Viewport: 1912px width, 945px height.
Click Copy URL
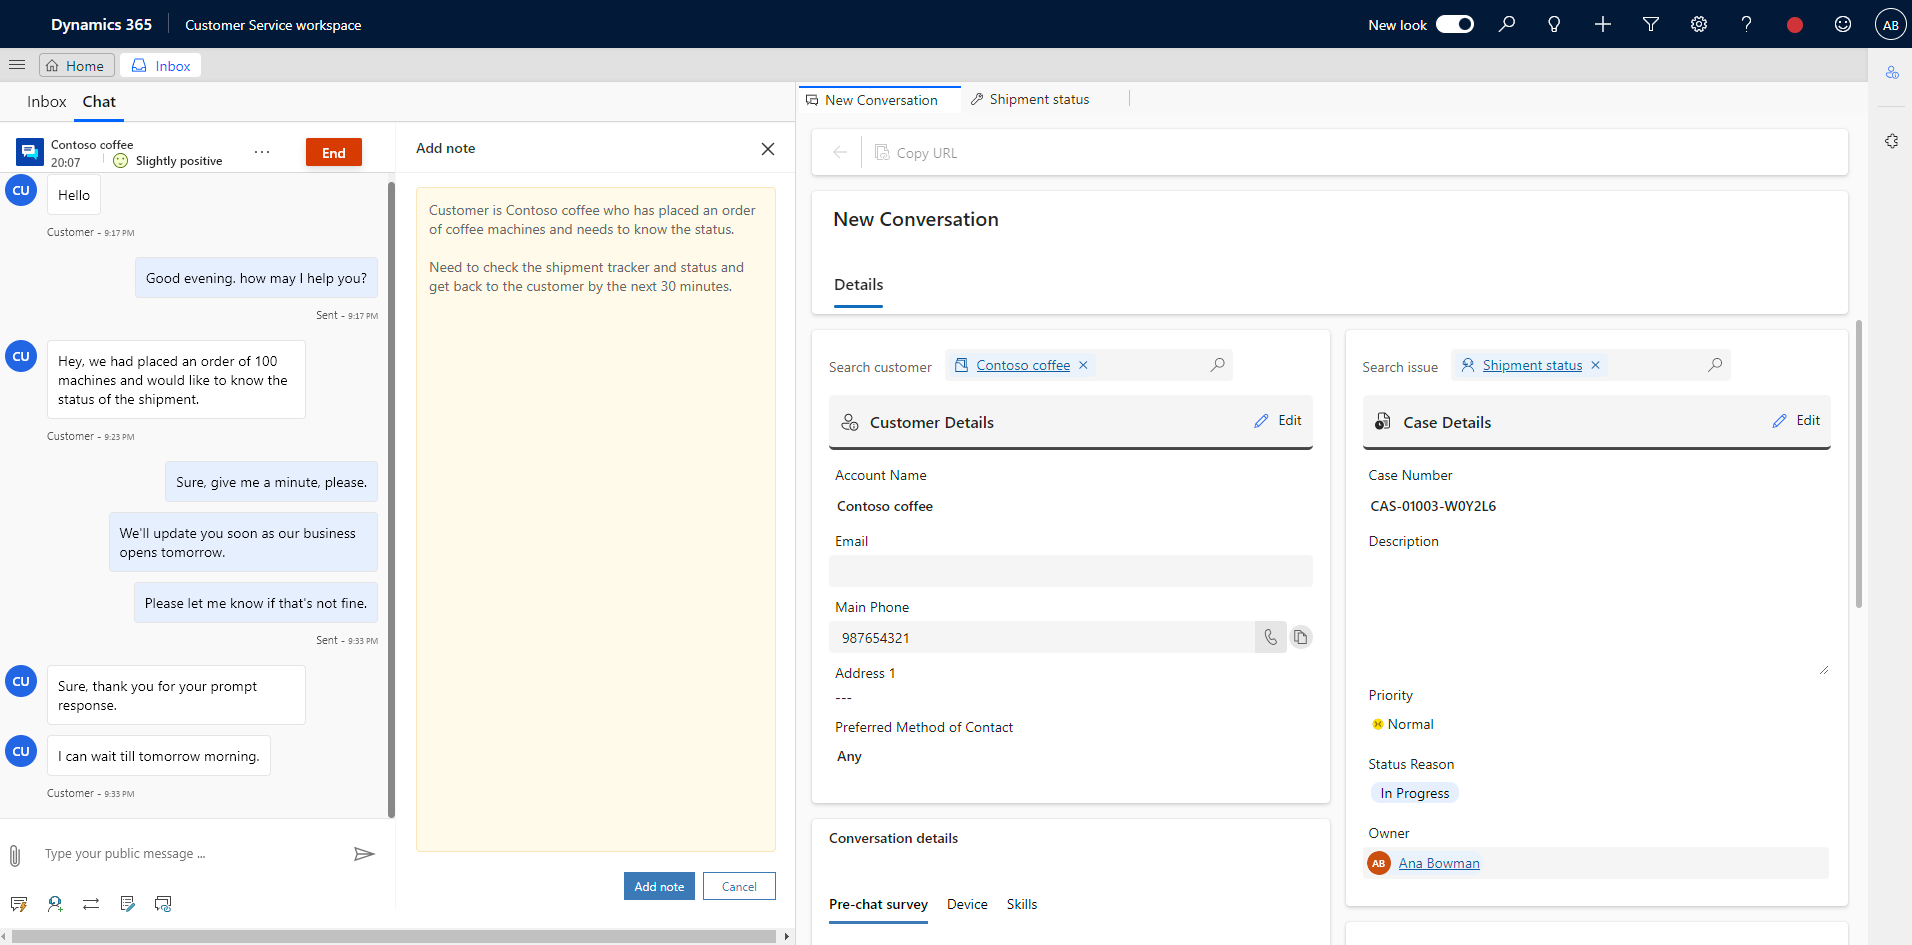(x=916, y=153)
